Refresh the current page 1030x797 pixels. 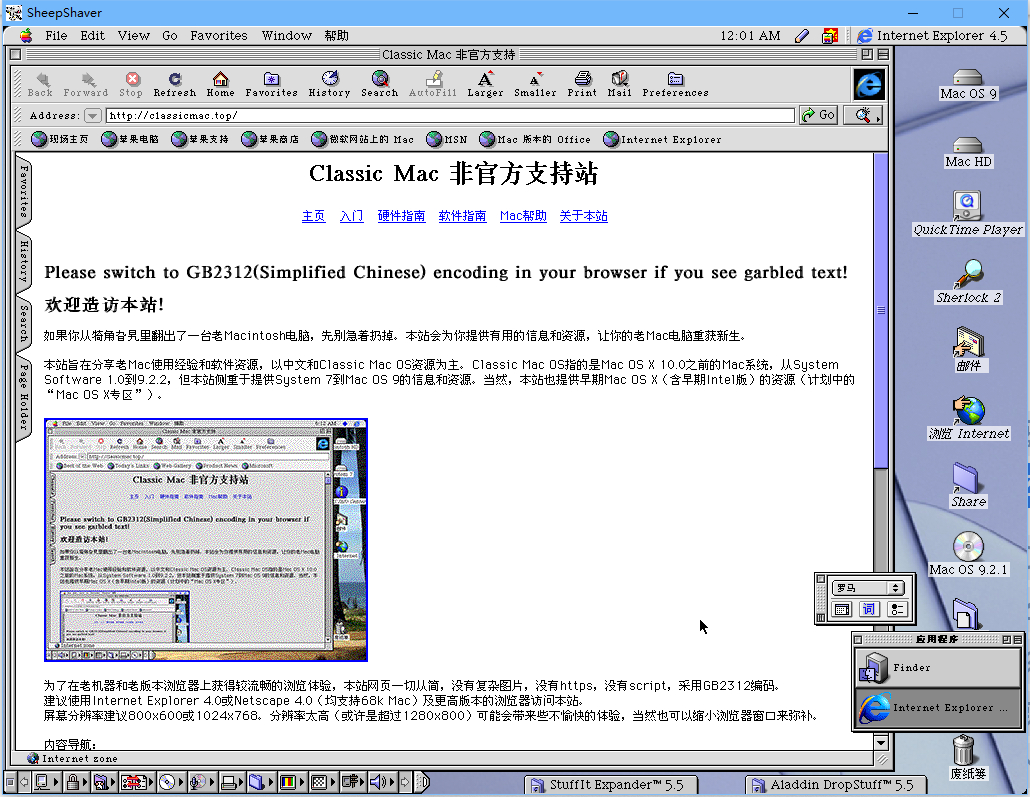pyautogui.click(x=175, y=84)
